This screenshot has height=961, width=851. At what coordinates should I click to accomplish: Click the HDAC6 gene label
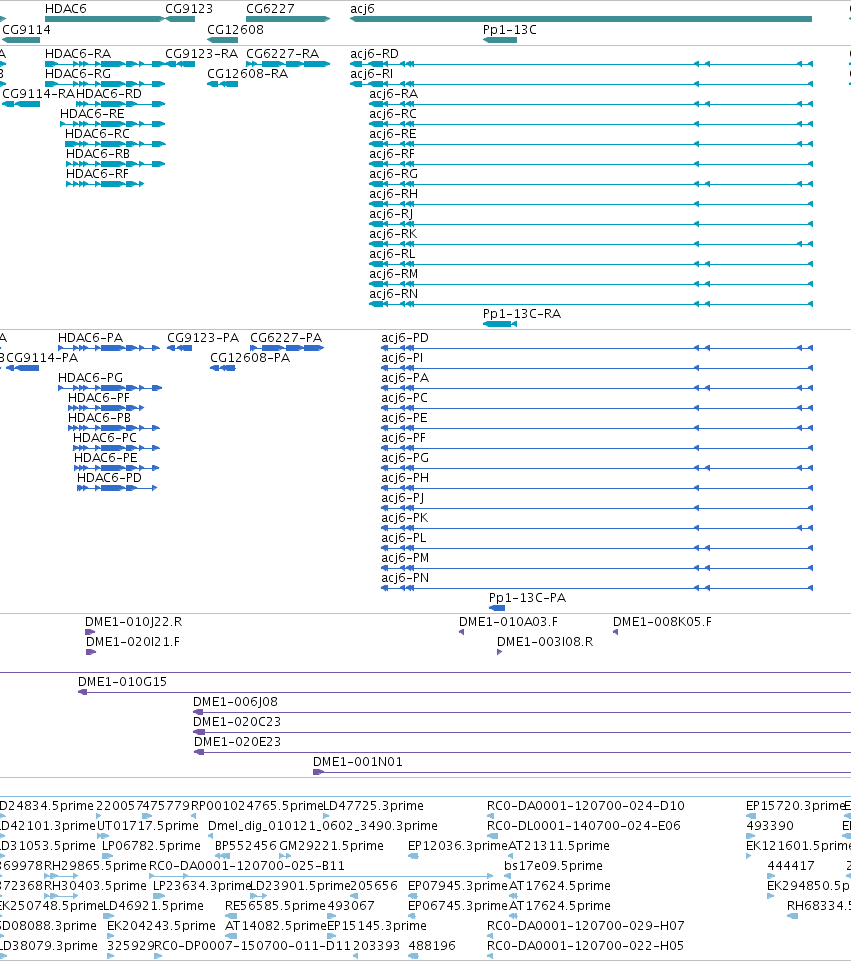pos(66,9)
